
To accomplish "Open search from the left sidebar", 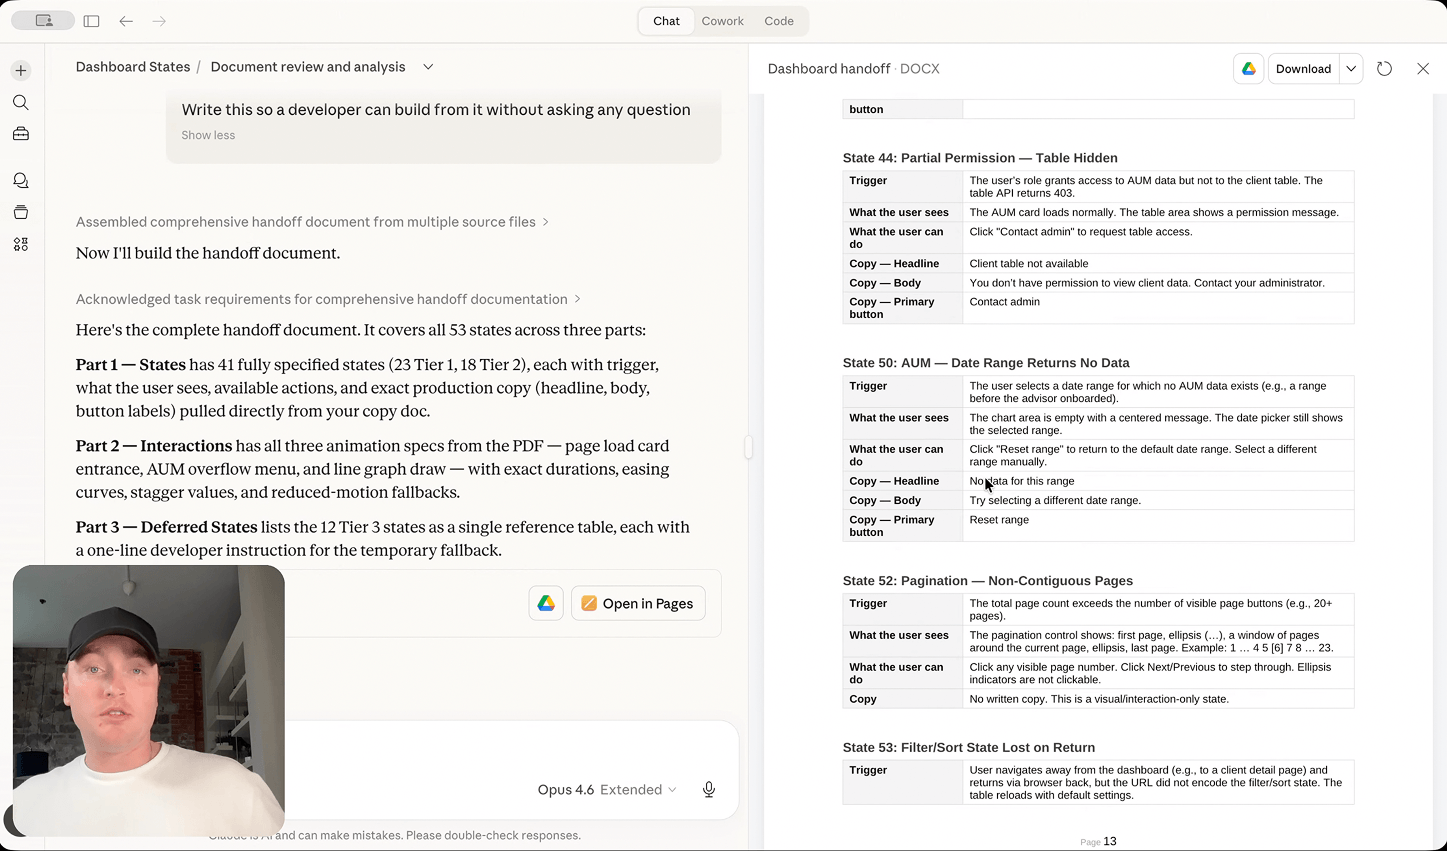I will click(21, 103).
